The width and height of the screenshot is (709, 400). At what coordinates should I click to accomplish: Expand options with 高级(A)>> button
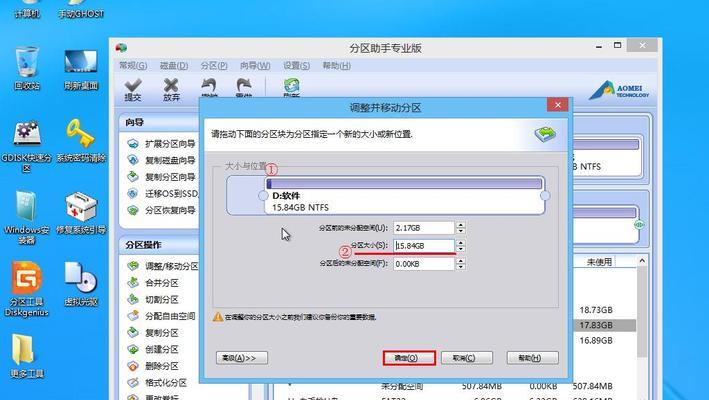tap(242, 358)
